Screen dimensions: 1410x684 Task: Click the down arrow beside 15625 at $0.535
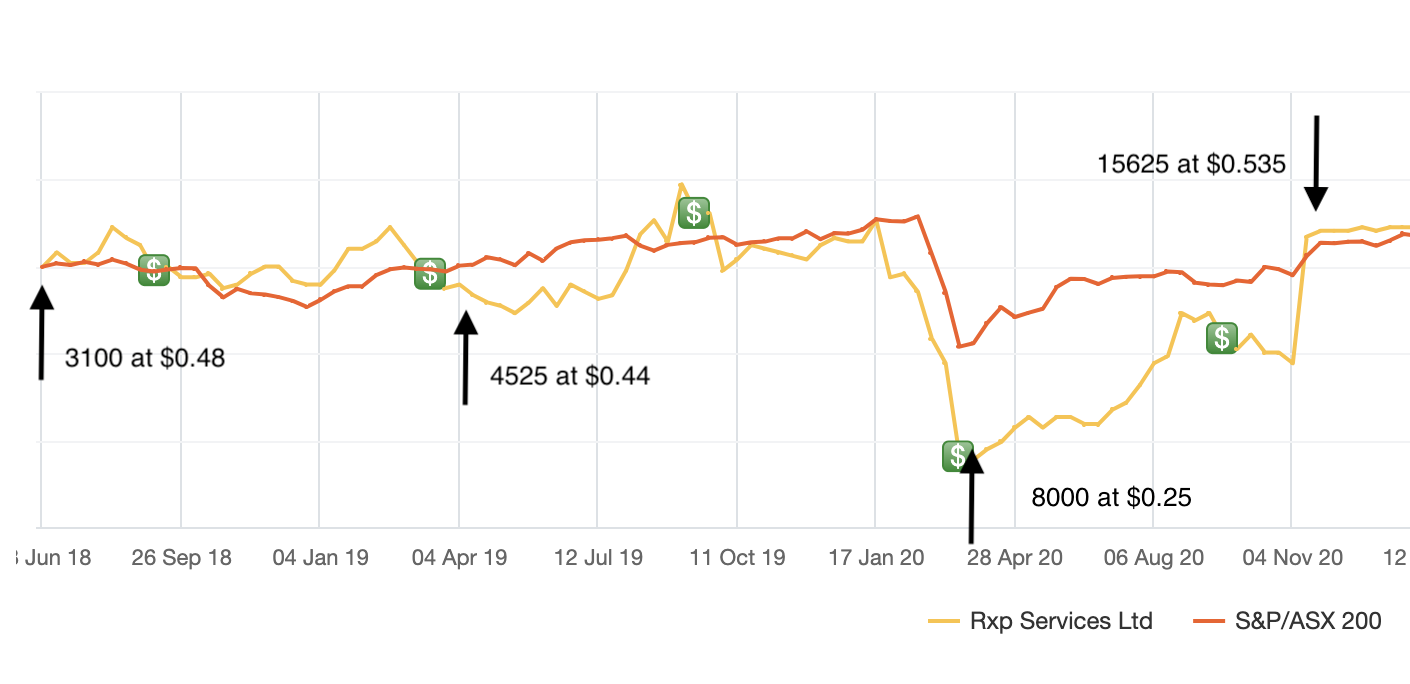pyautogui.click(x=1316, y=162)
